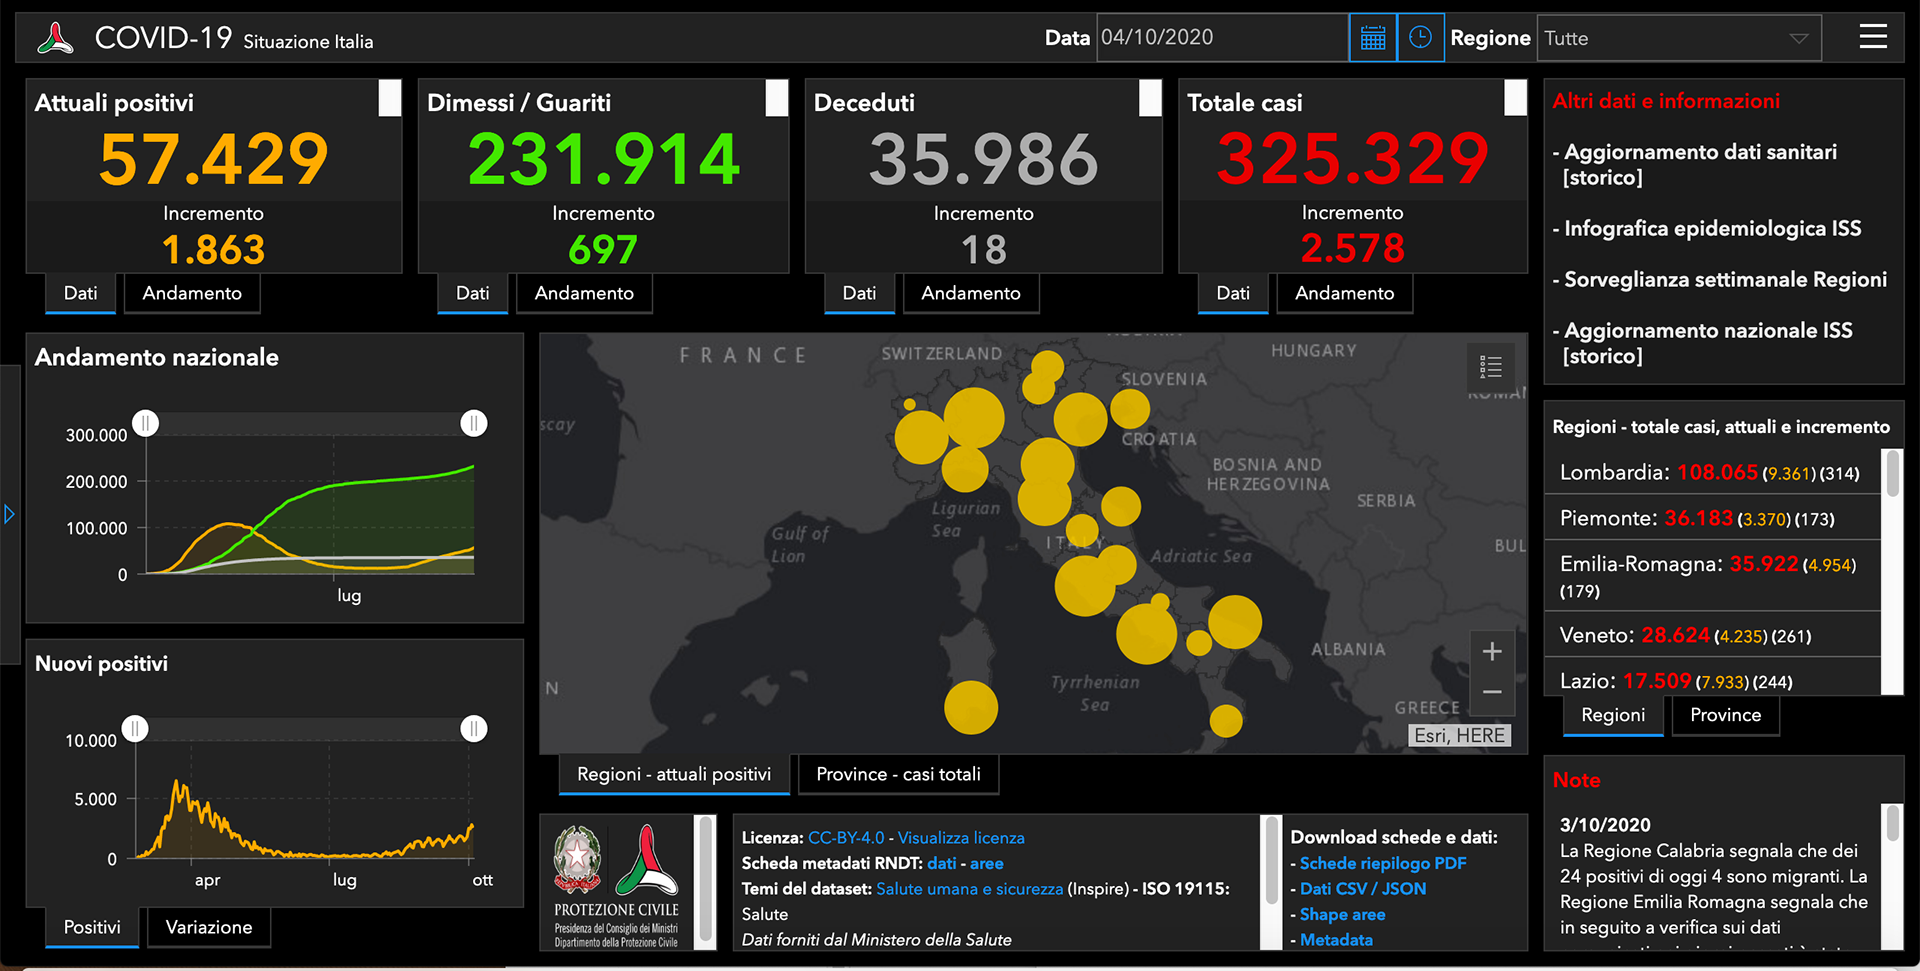Viewport: 1920px width, 971px height.
Task: Zoom out on the map
Action: (1492, 693)
